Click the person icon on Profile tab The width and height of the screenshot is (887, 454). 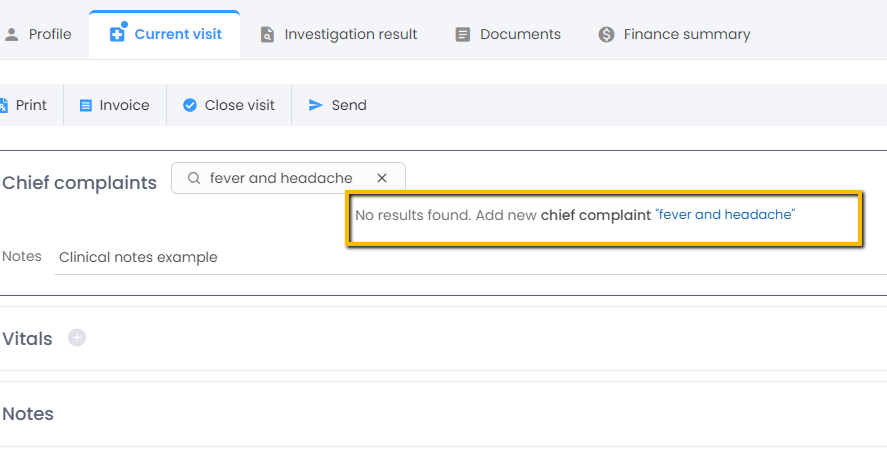tap(12, 35)
